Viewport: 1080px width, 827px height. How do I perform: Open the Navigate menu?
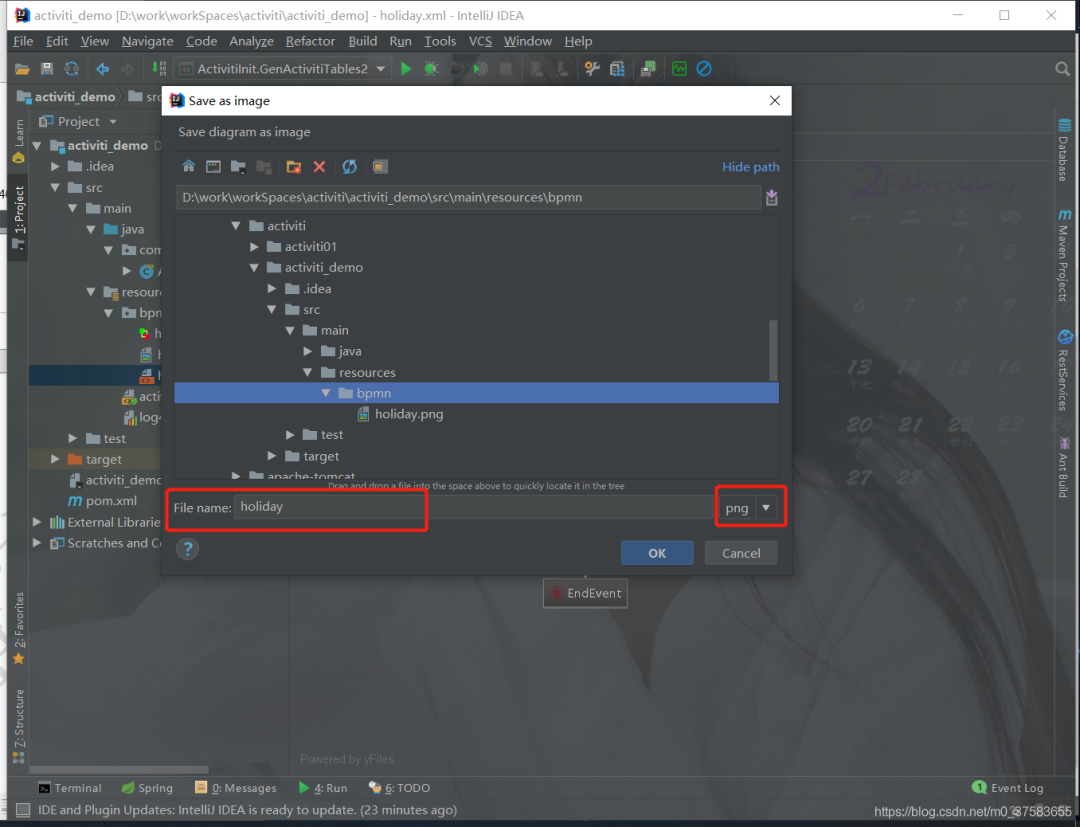(x=147, y=41)
